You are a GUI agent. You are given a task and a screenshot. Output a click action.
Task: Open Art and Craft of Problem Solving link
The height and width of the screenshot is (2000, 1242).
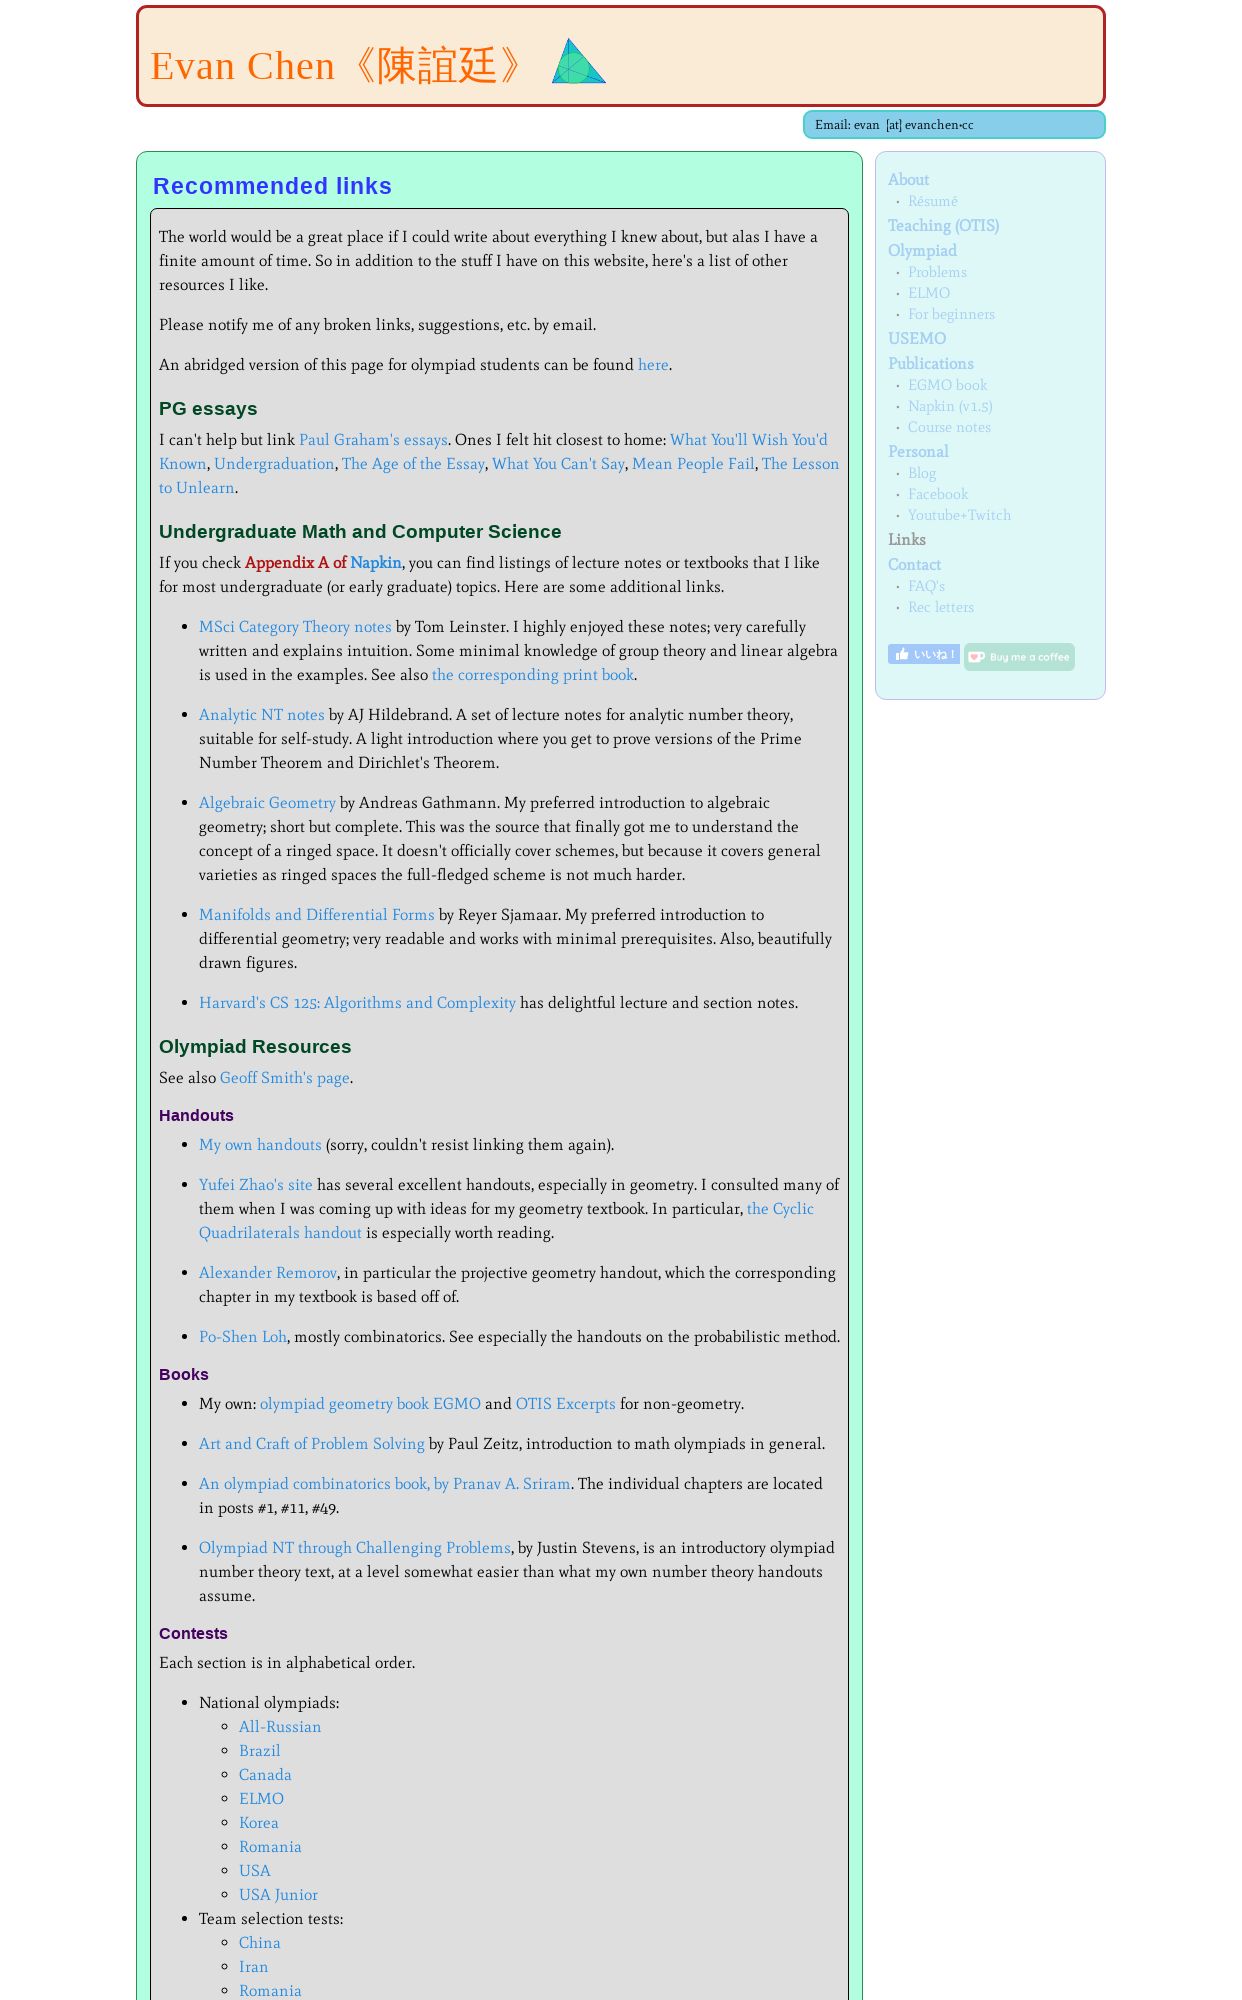point(312,1444)
